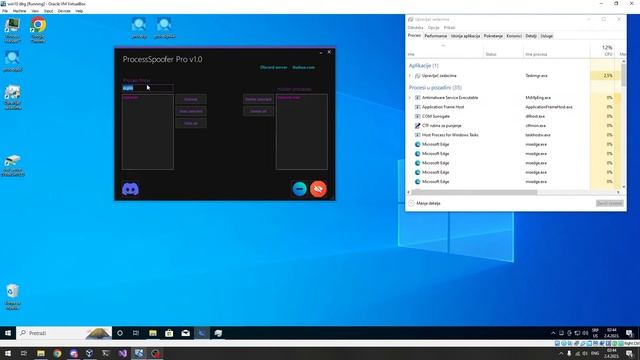Switch to the Detalji tab
Screen dimensions: 640x360
[x=531, y=36]
